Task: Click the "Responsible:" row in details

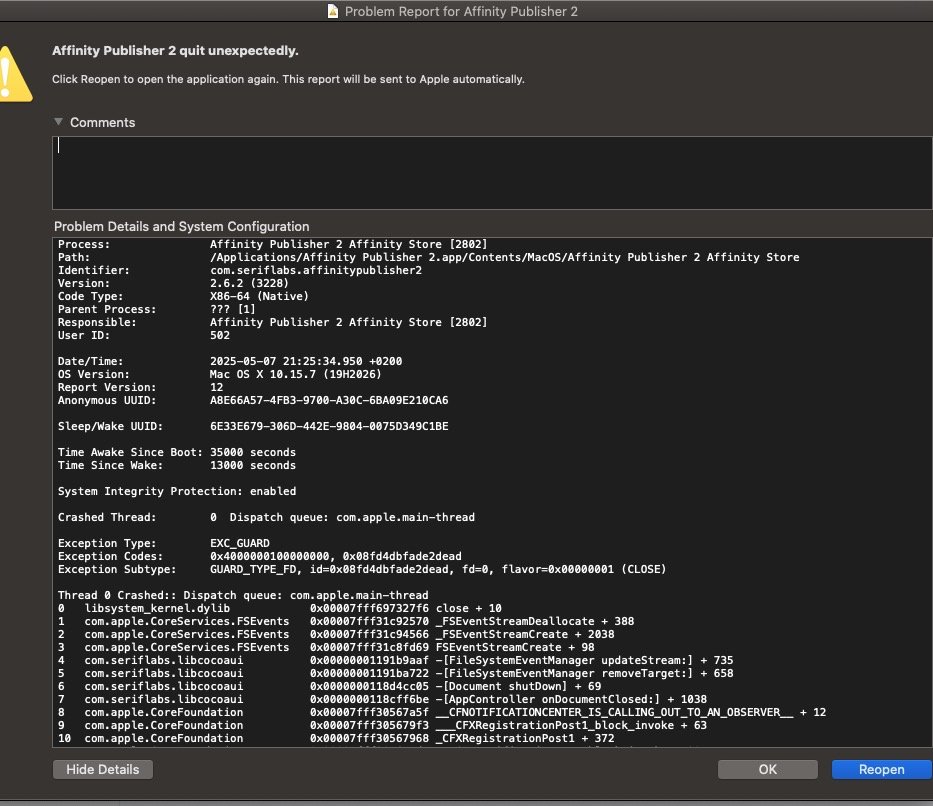Action: tap(273, 322)
